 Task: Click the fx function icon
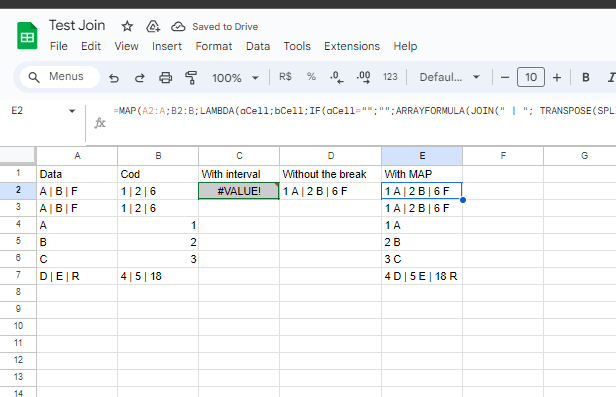[x=100, y=123]
